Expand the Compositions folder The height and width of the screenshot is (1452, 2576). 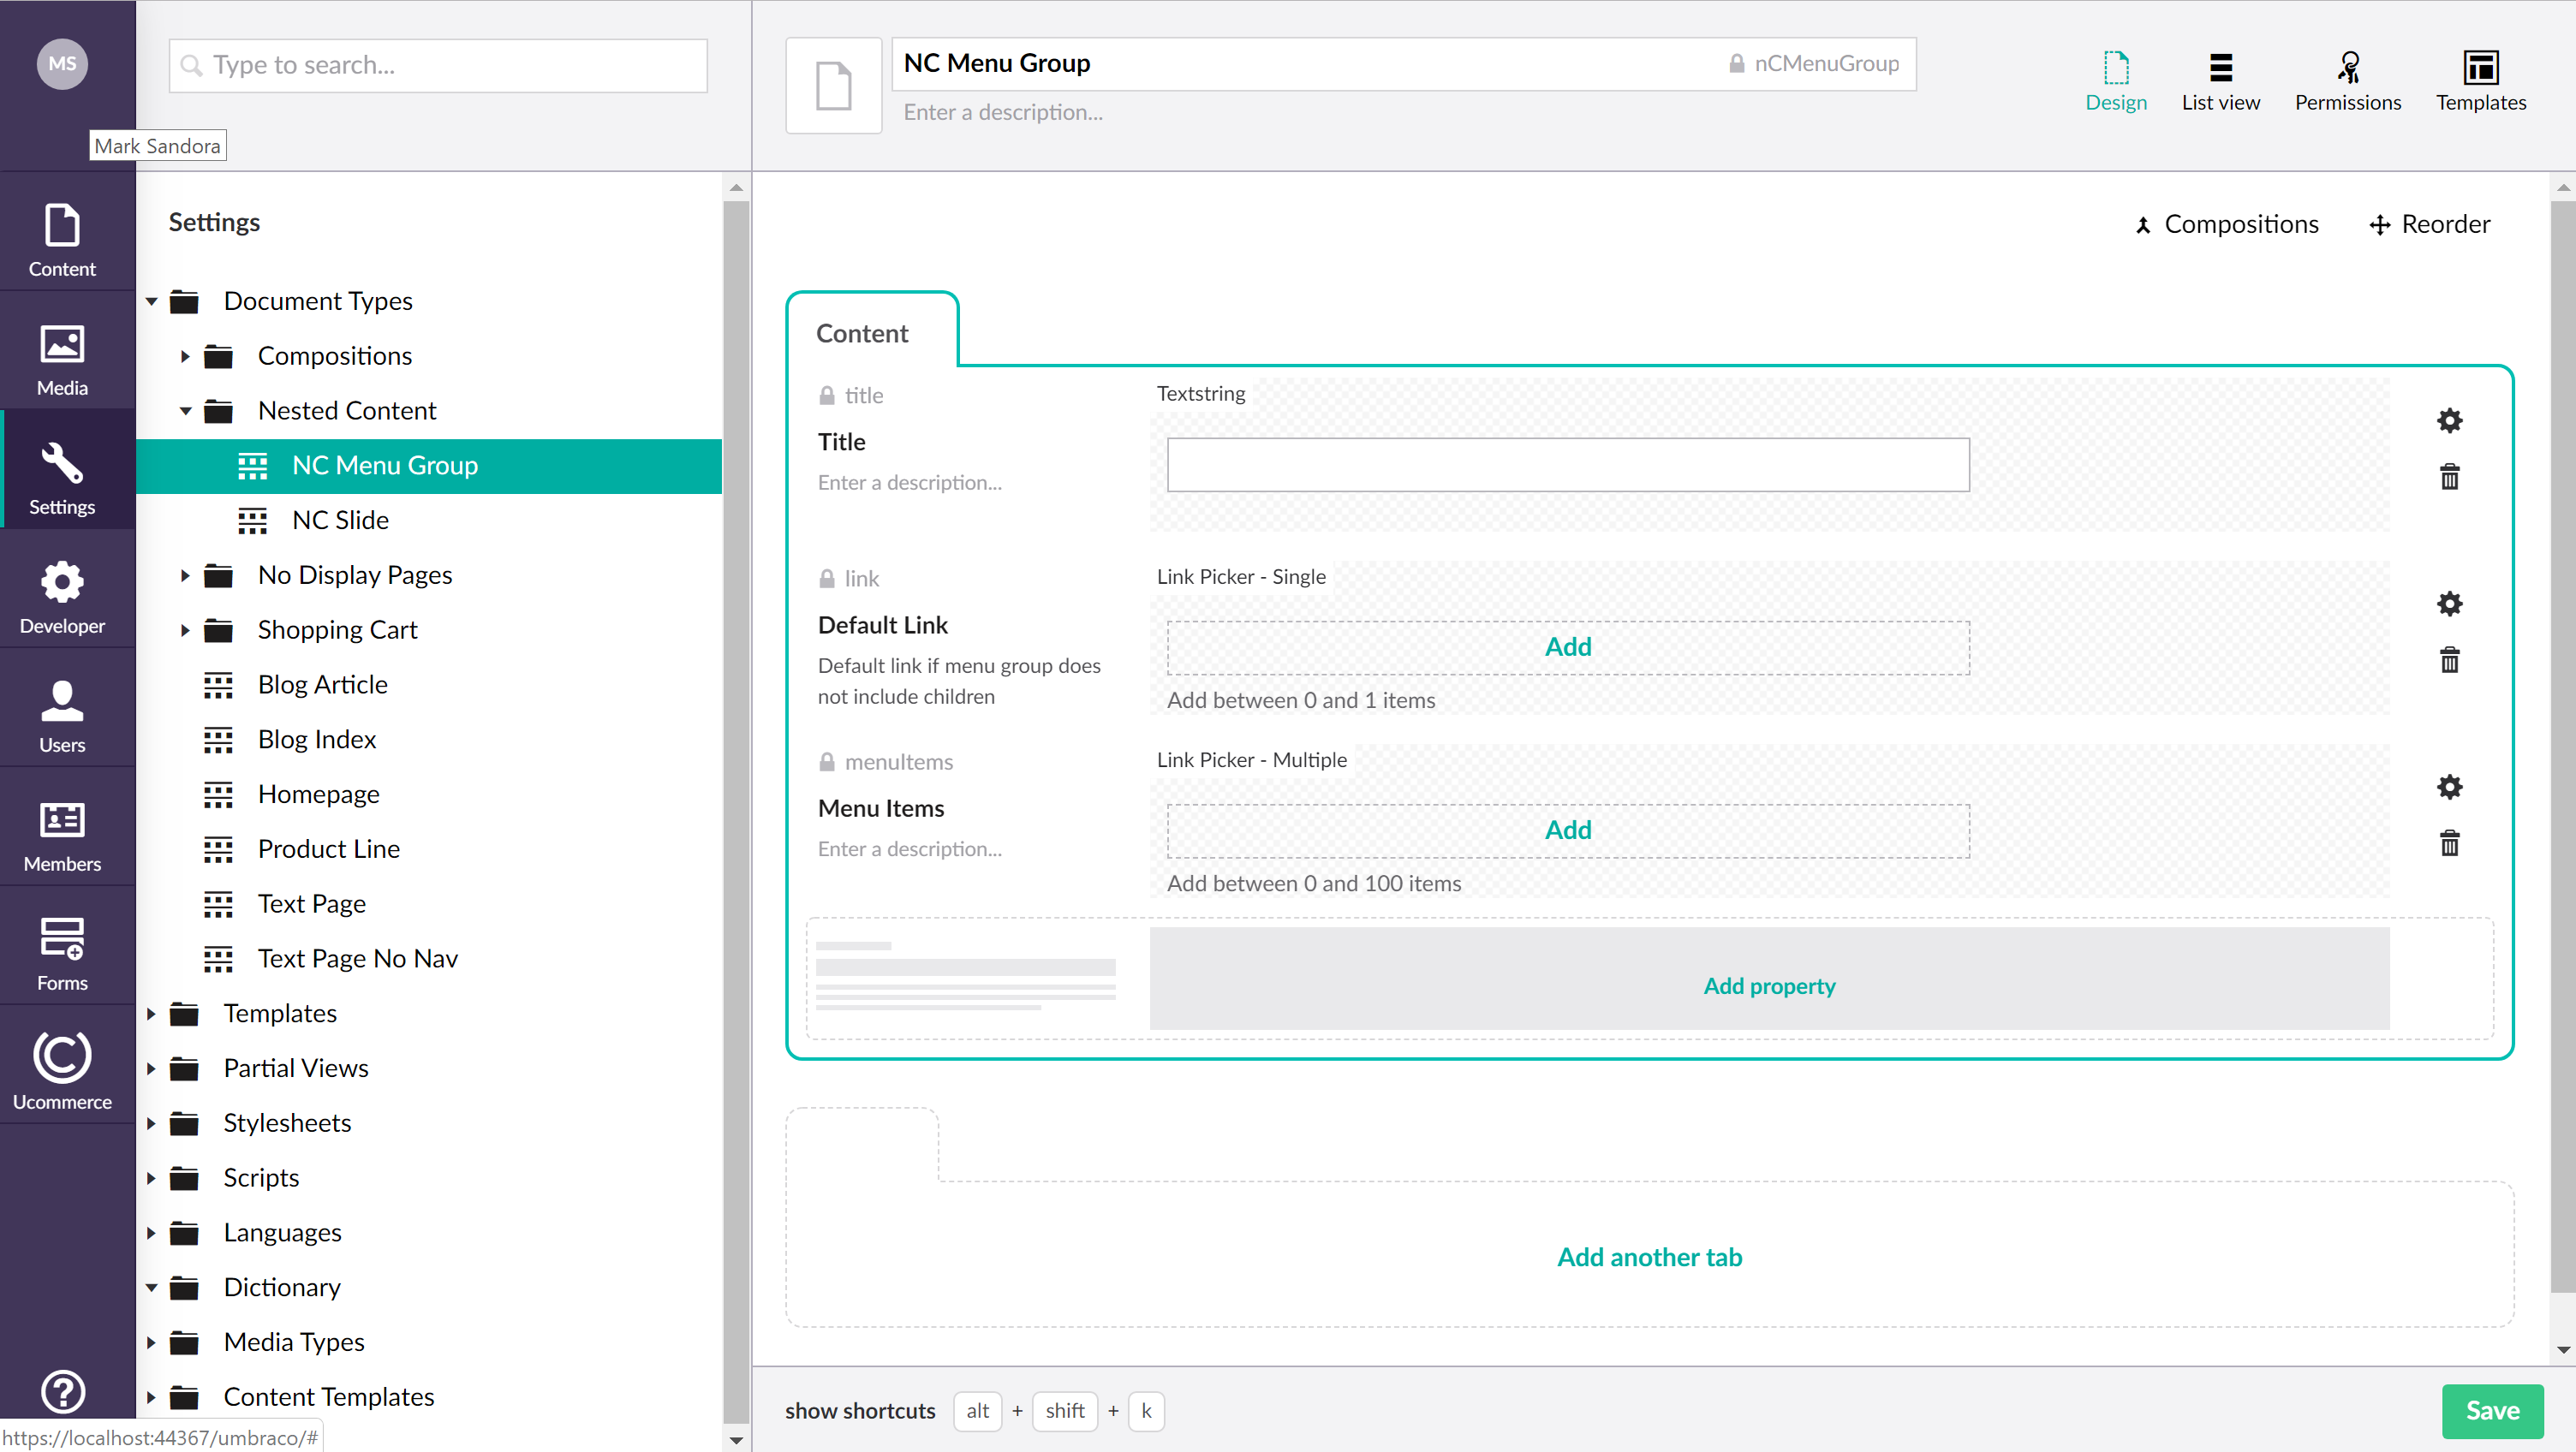pos(185,356)
